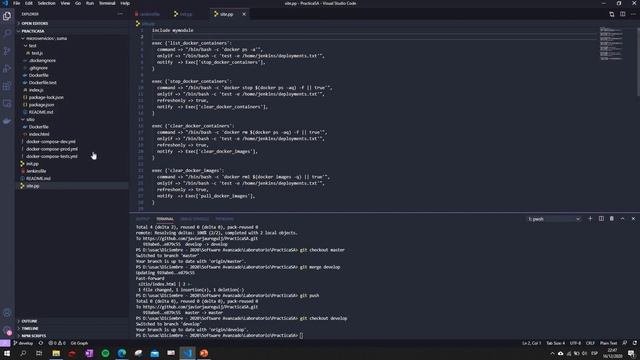This screenshot has height=360, width=640.
Task: Open the remote window indicator in status bar
Action: point(5,343)
